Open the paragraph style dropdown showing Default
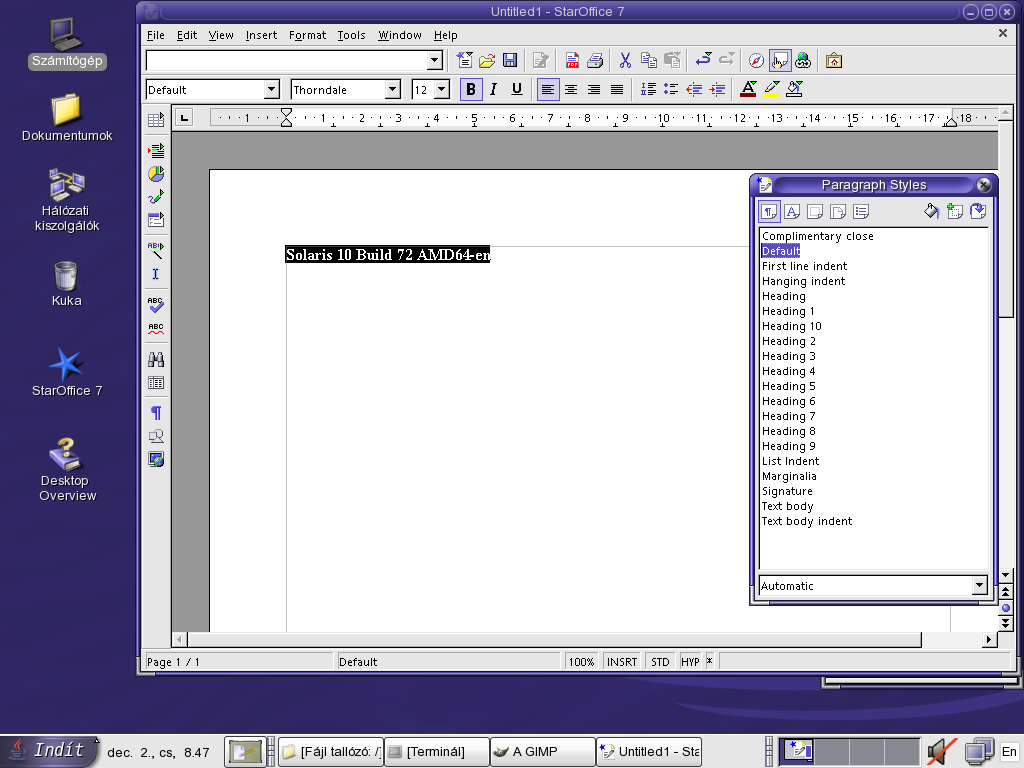The width and height of the screenshot is (1024, 768). click(x=271, y=89)
